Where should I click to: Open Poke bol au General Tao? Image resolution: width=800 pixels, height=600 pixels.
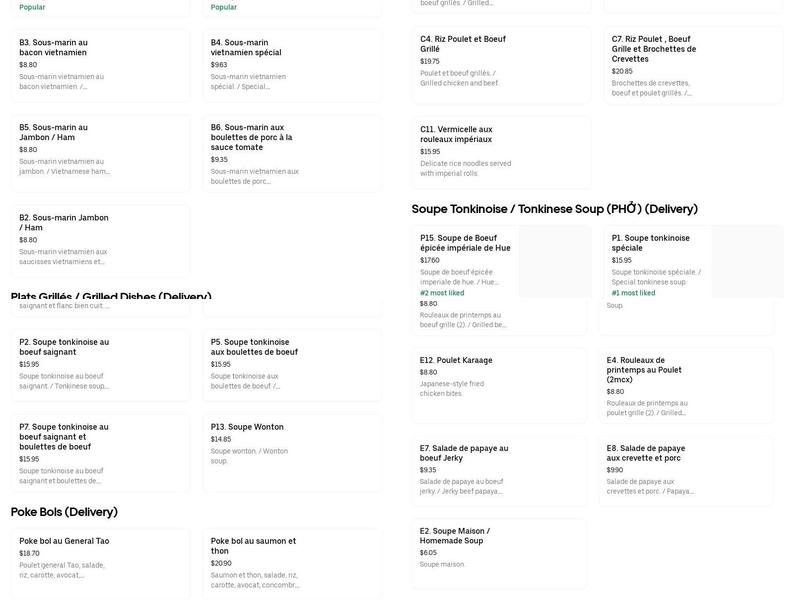pyautogui.click(x=100, y=562)
